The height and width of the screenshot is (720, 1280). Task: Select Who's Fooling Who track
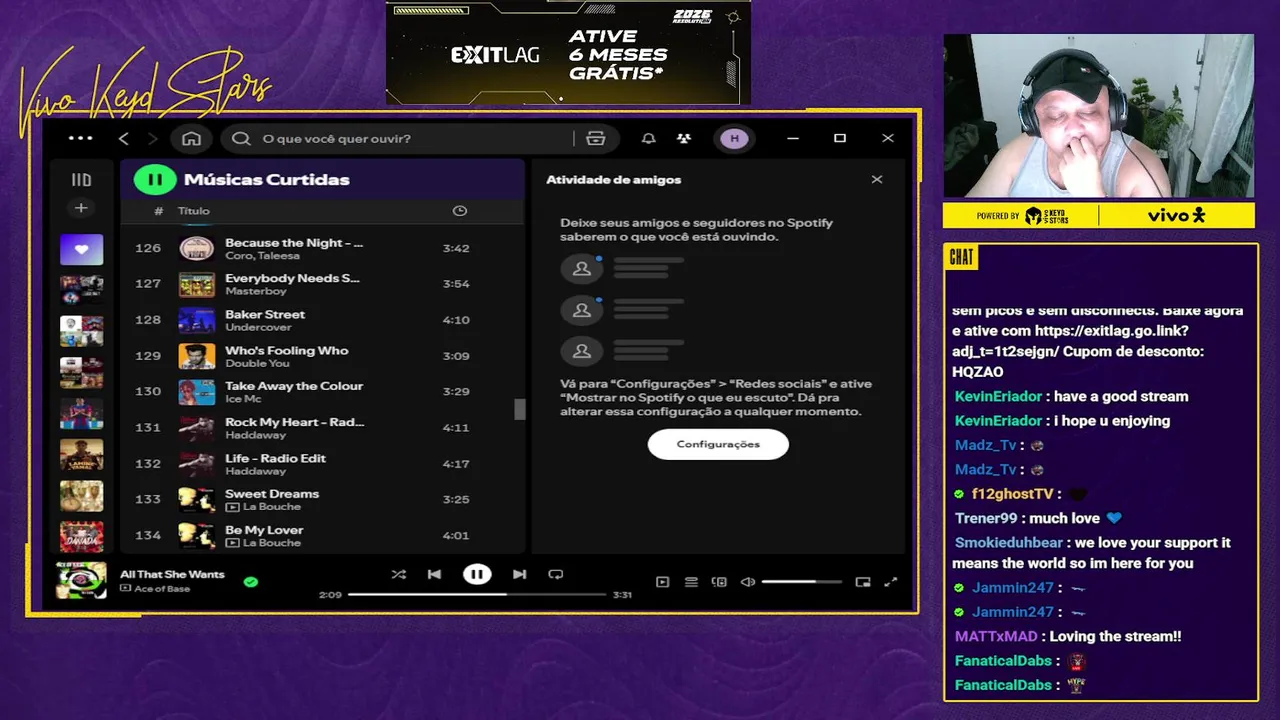tap(322, 356)
